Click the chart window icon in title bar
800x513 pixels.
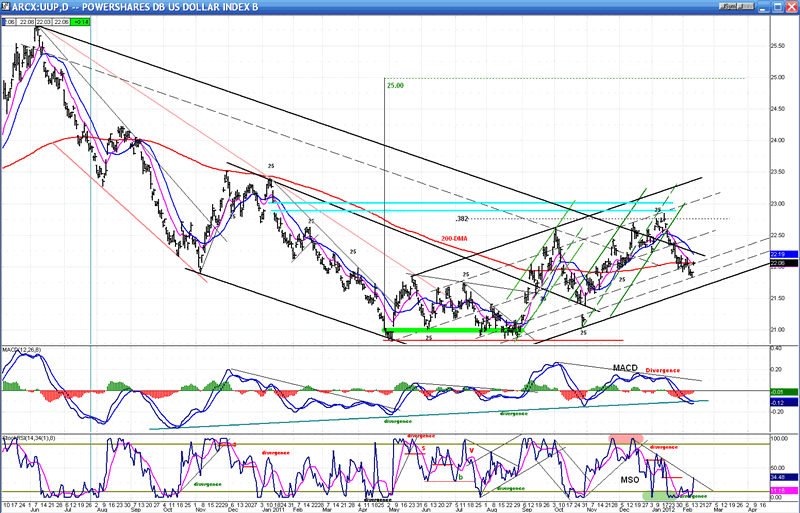click(7, 7)
